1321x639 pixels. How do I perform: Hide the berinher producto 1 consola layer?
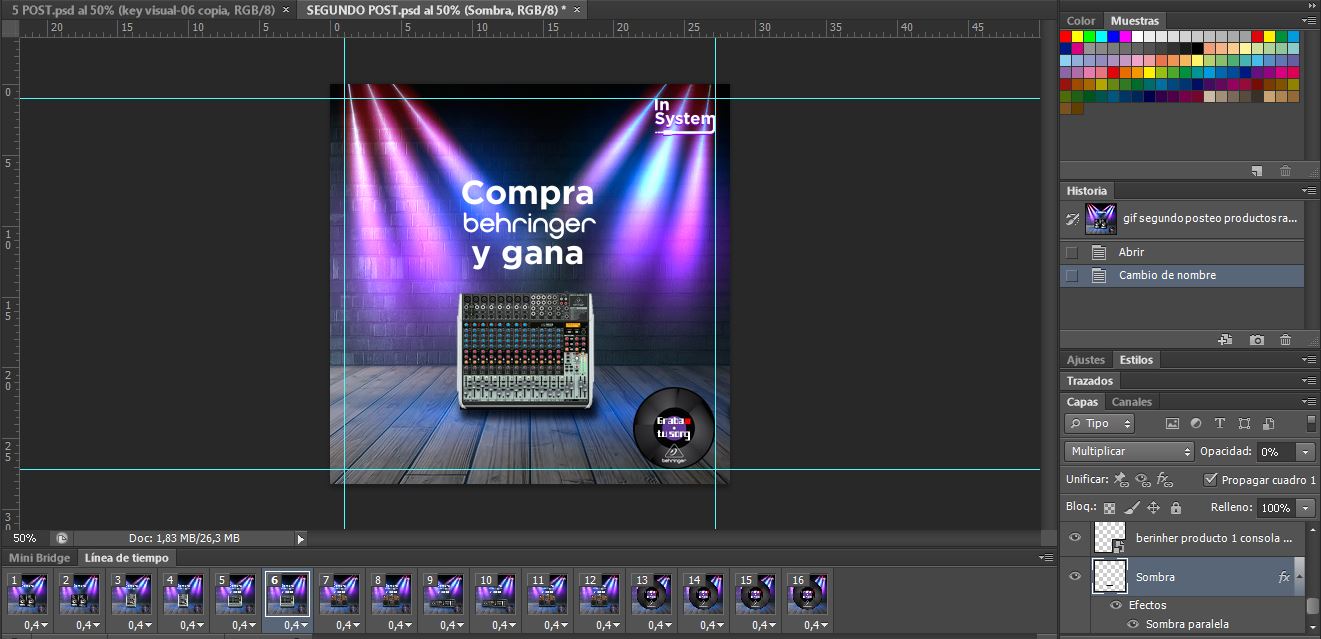[1075, 537]
